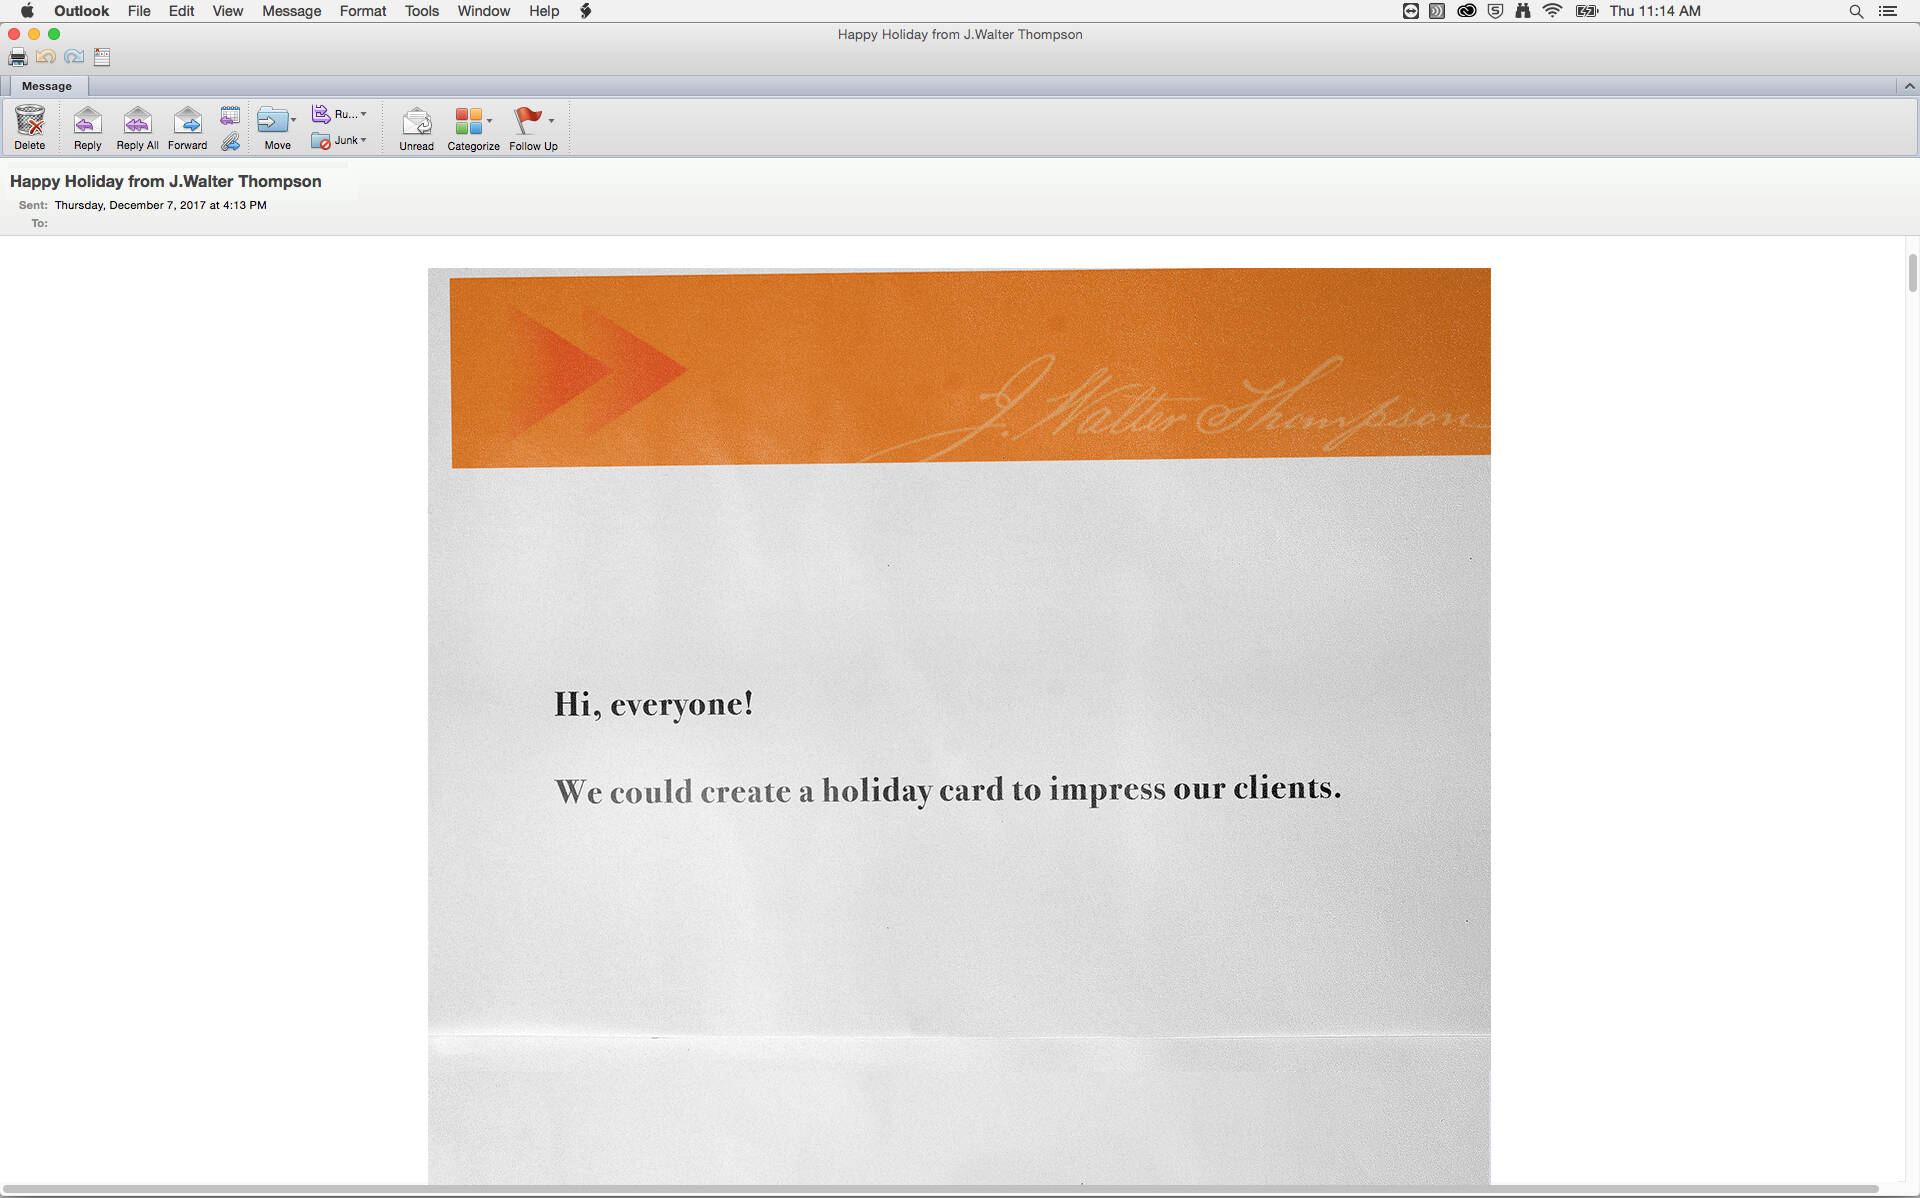Click the Junk folder icon
This screenshot has height=1198, width=1920.
[x=320, y=141]
